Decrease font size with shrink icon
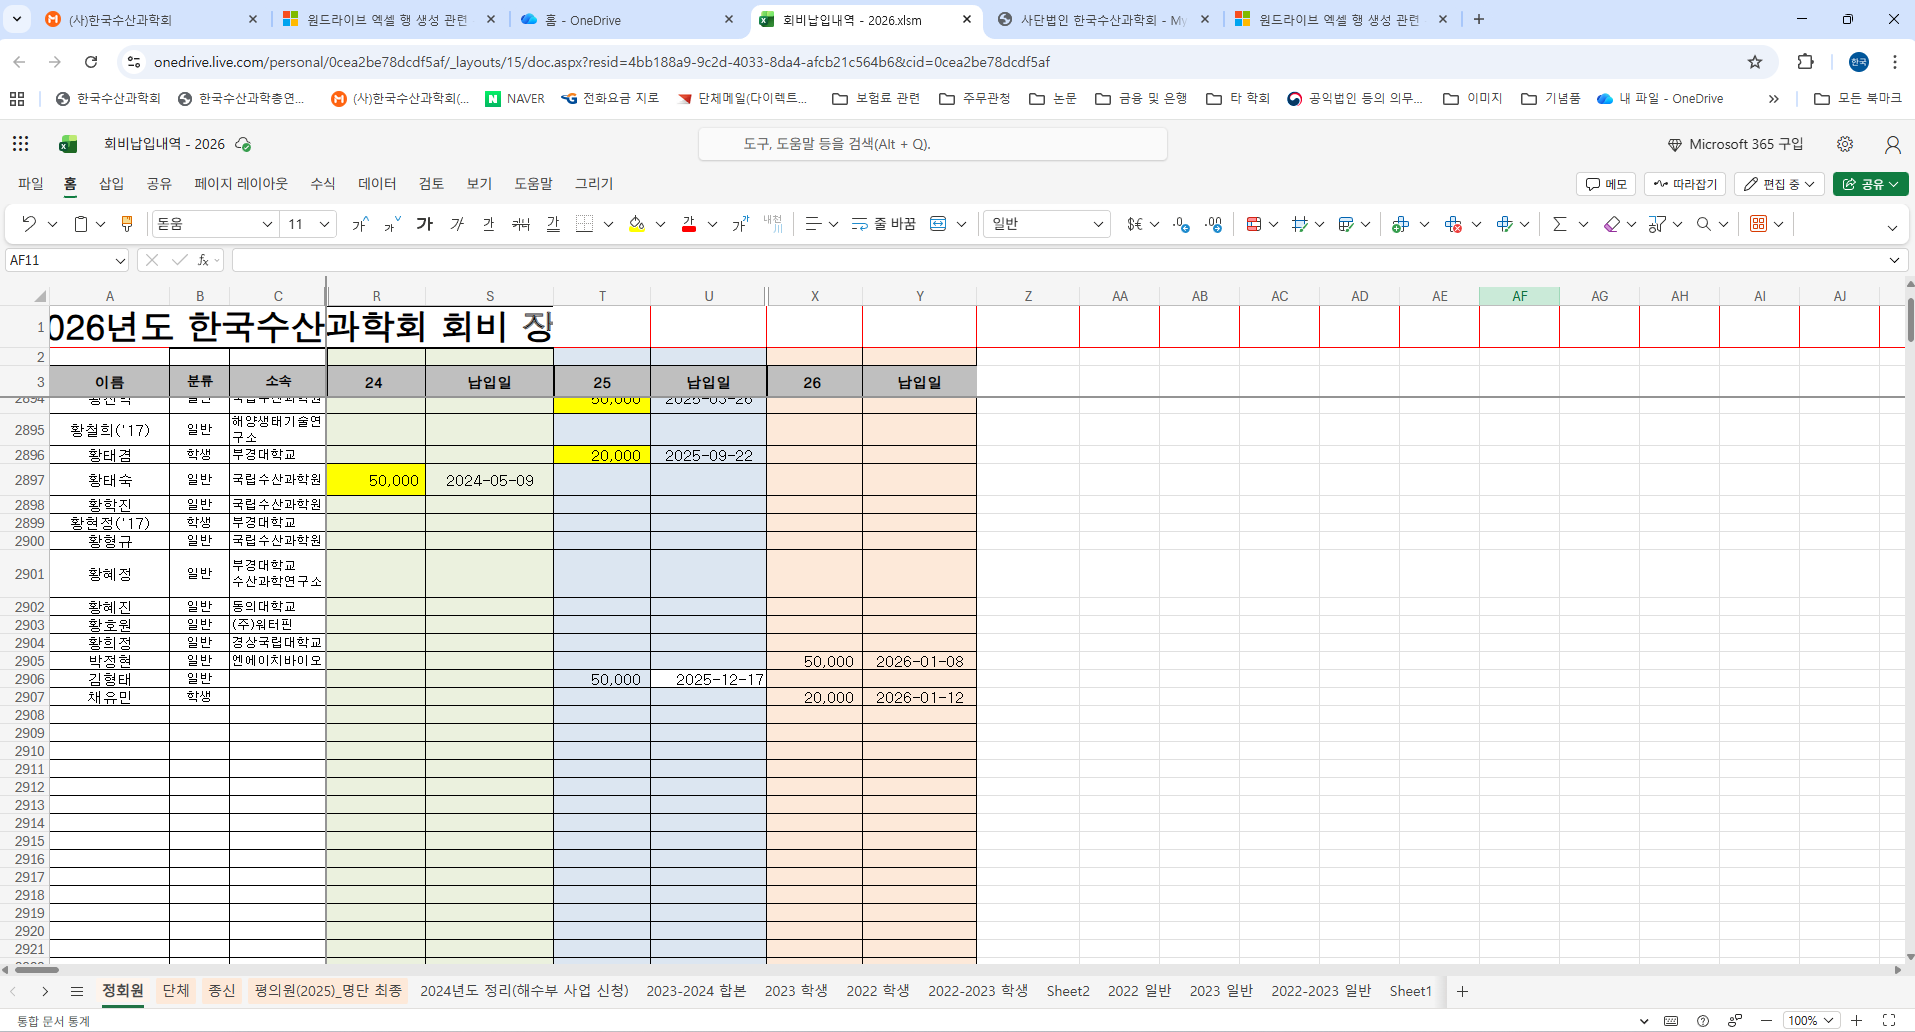The width and height of the screenshot is (1915, 1032). (392, 224)
